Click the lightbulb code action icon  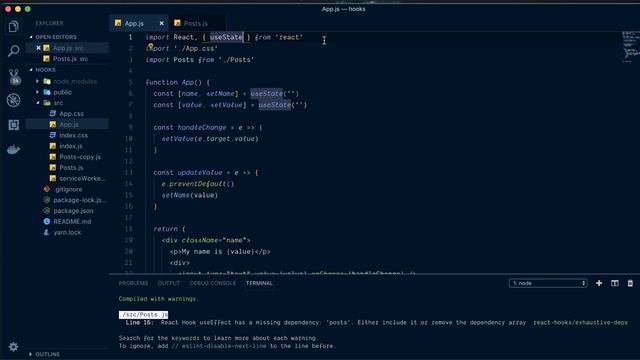[151, 46]
